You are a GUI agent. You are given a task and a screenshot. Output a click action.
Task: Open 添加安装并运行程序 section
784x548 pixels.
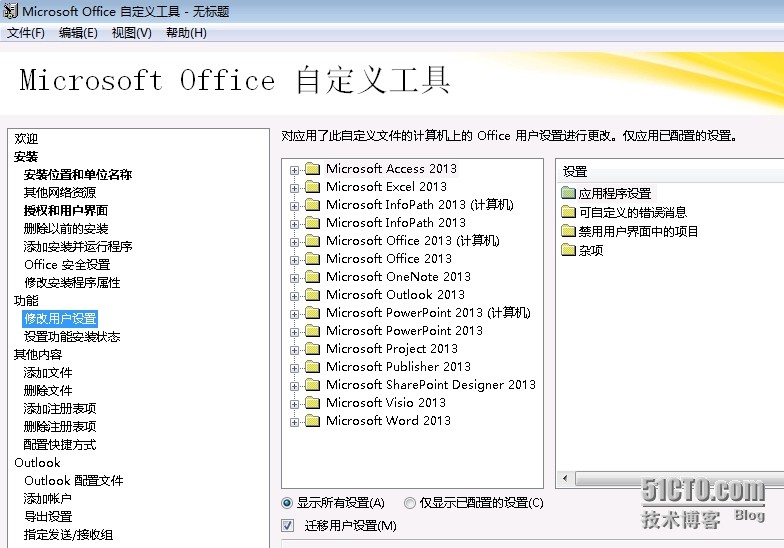[78, 246]
